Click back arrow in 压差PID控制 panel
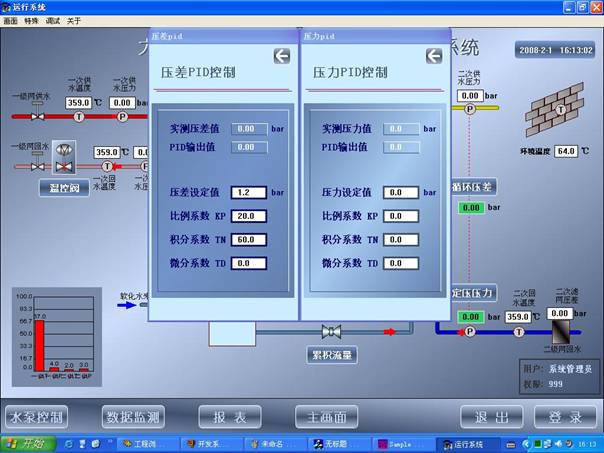 (x=282, y=57)
